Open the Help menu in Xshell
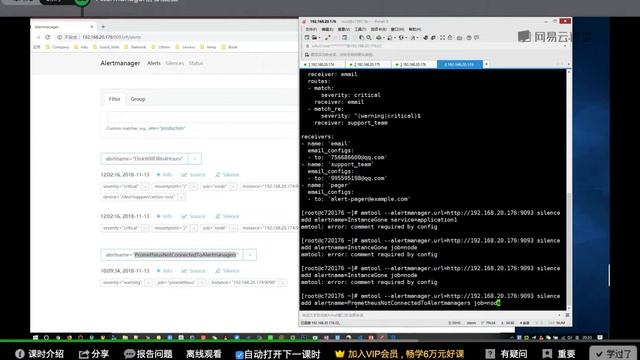640x360 pixels. pyautogui.click(x=414, y=29)
